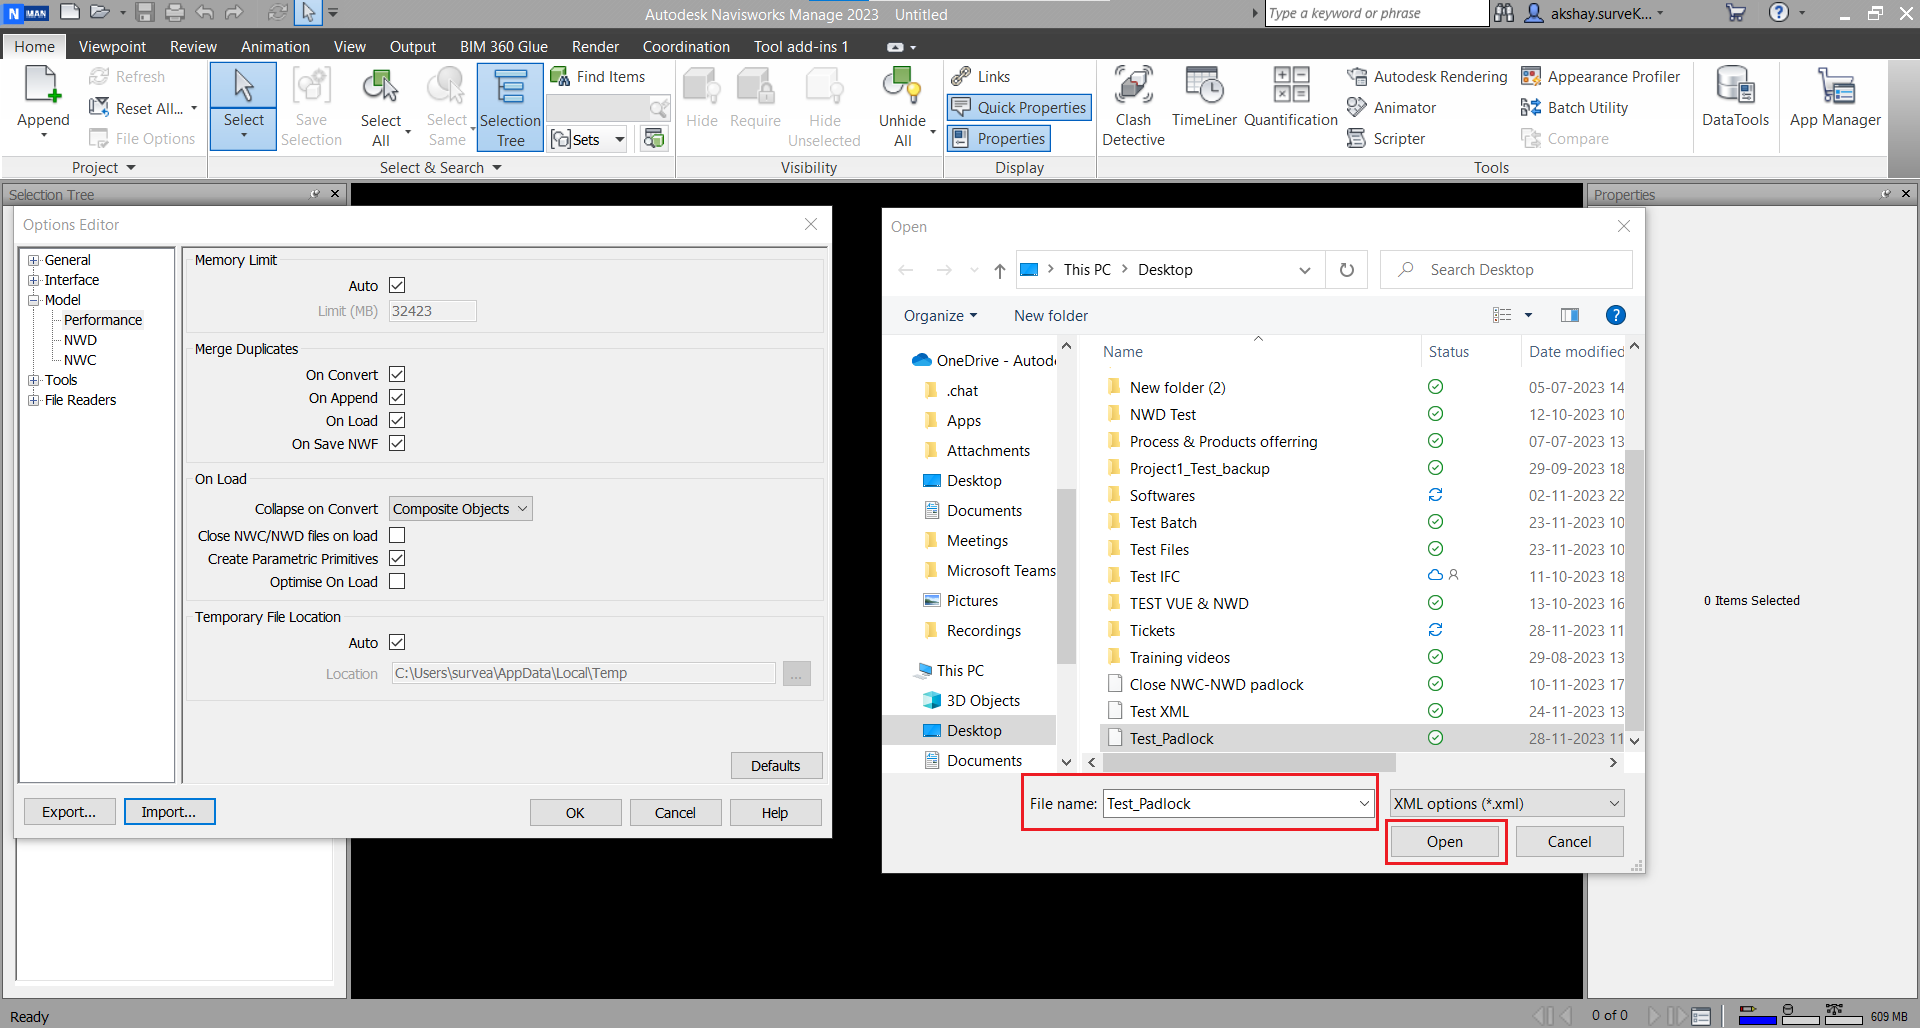
Task: Click the Defaults button
Action: point(776,766)
